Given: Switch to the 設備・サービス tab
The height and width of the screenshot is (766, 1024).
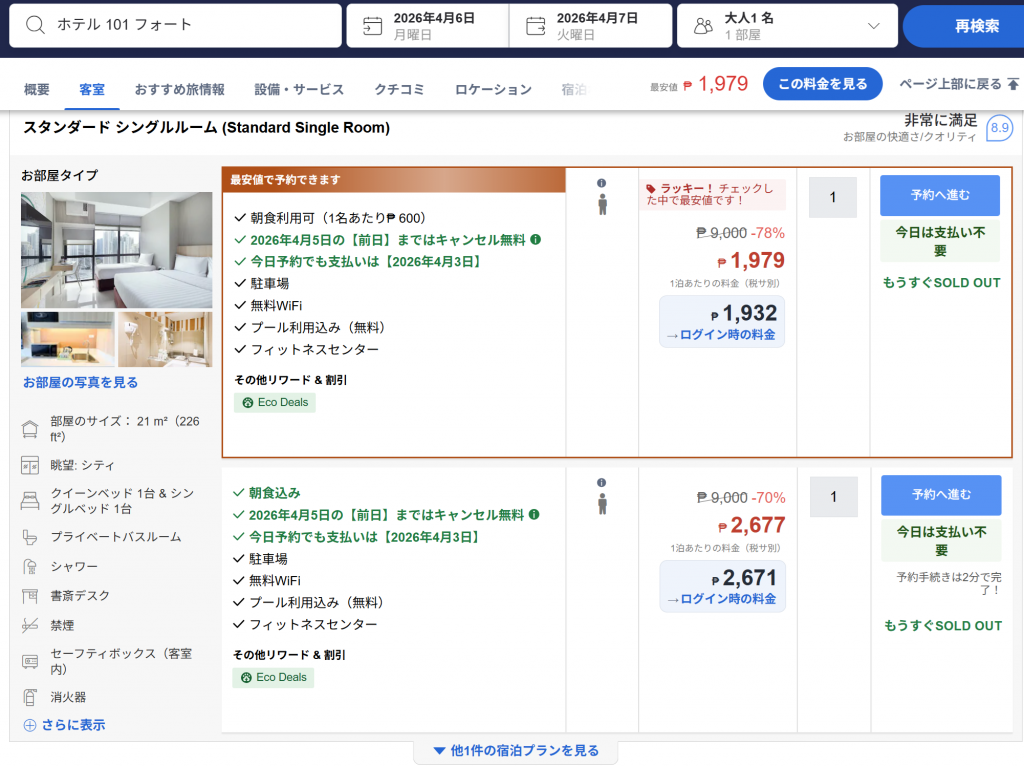Looking at the screenshot, I should (x=299, y=89).
